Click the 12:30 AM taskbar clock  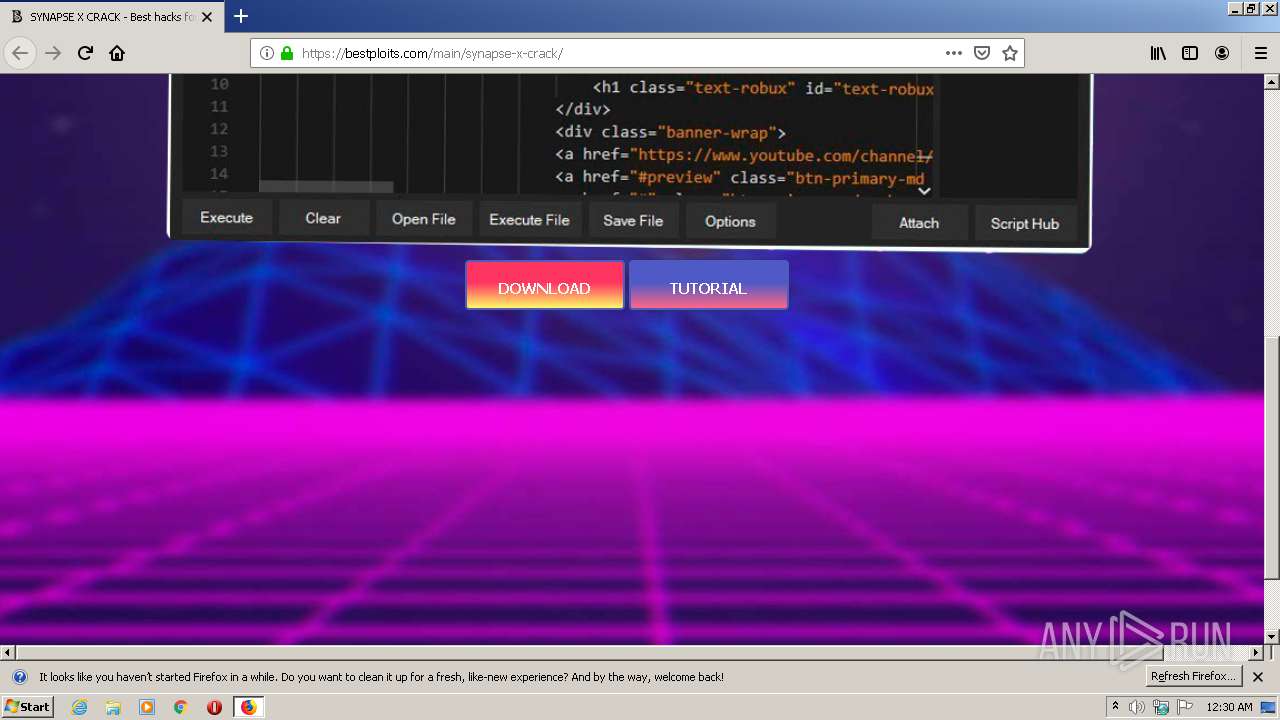tap(1229, 707)
